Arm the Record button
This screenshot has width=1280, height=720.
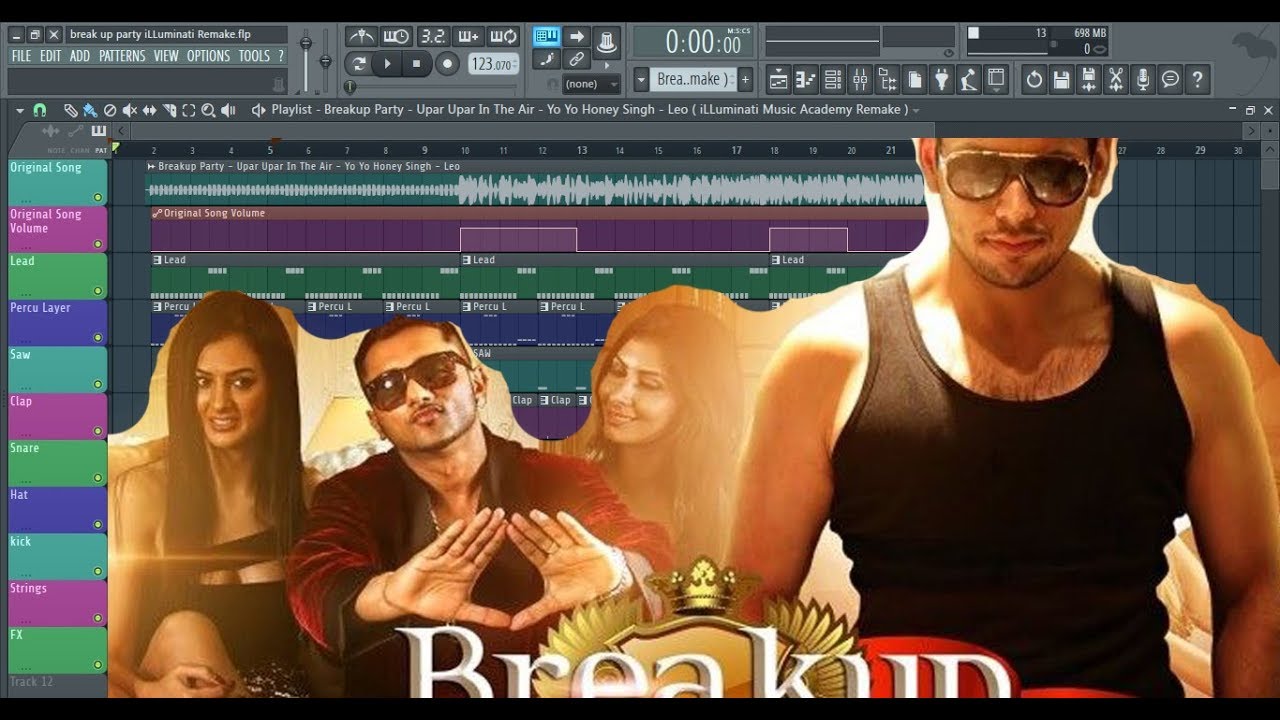(x=447, y=64)
